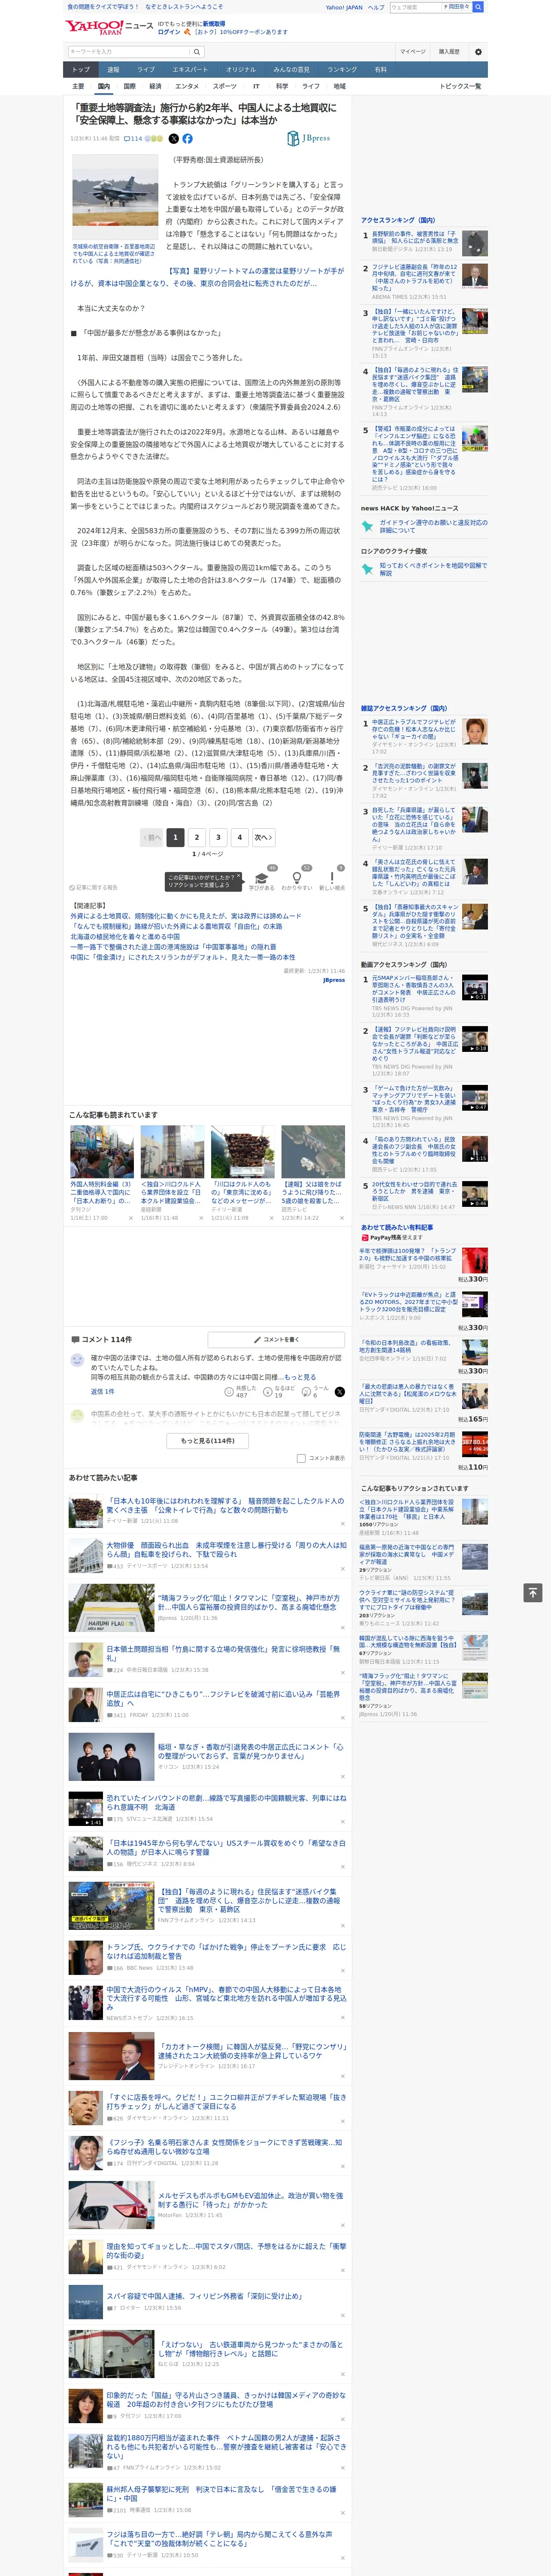Open the settings gear icon
The image size is (551, 2576).
click(x=478, y=52)
